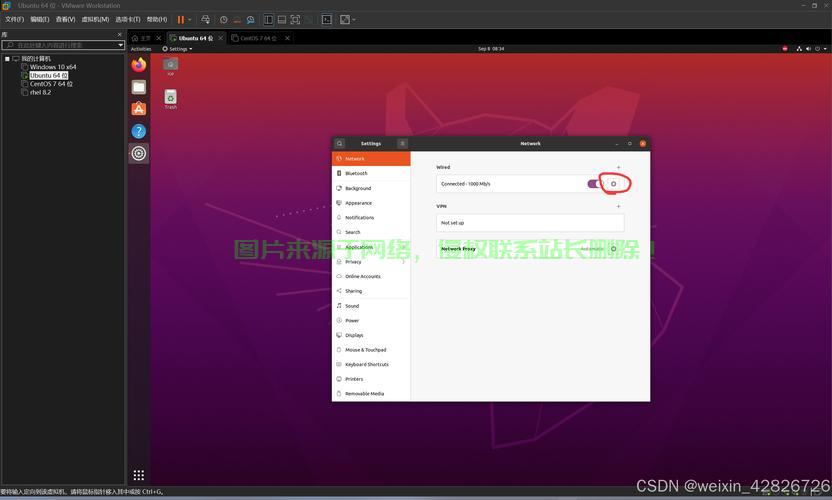Open the wired connection gear settings
This screenshot has height=500, width=832.
(614, 184)
